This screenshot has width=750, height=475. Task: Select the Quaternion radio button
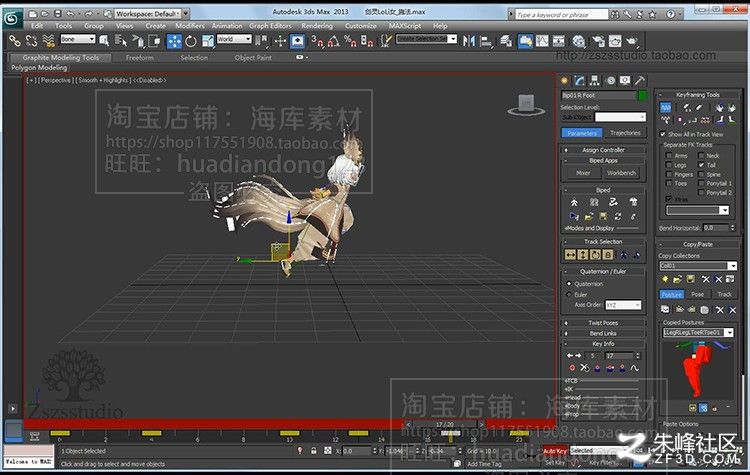tap(569, 284)
